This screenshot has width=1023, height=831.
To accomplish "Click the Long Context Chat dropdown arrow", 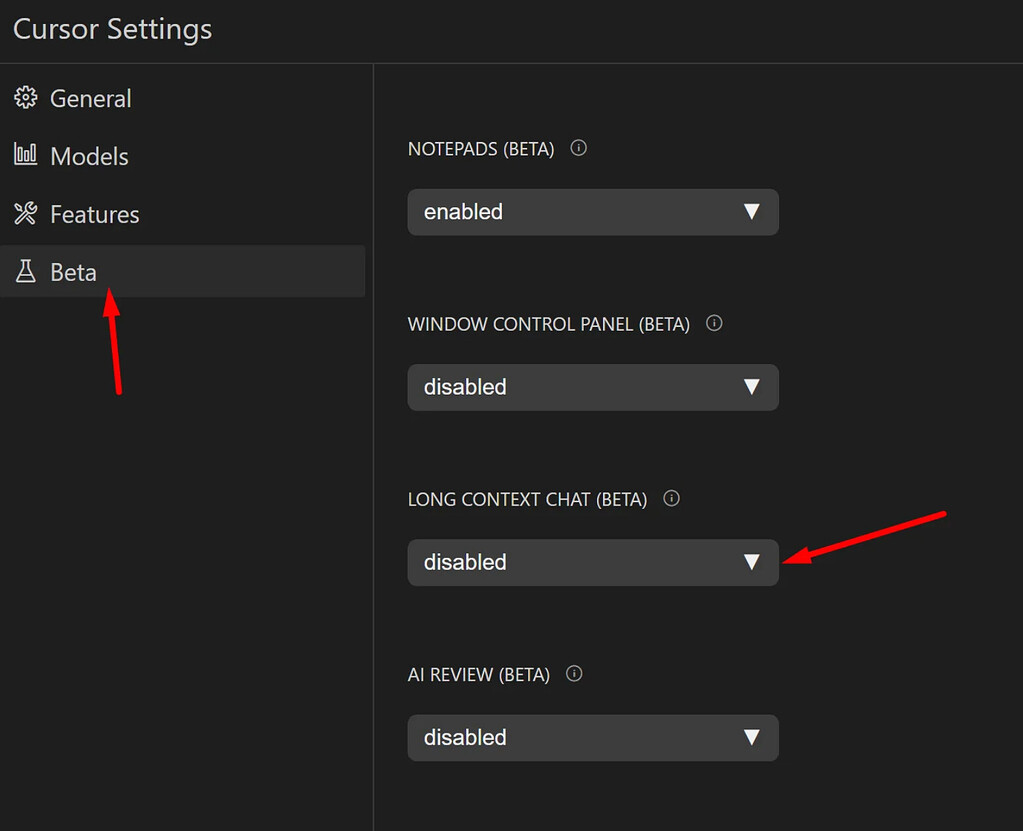I will pyautogui.click(x=753, y=562).
